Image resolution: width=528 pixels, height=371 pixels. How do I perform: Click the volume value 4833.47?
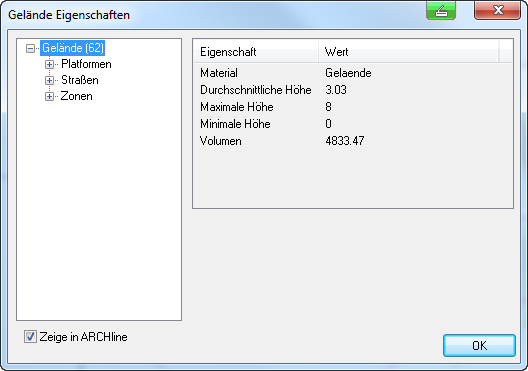pyautogui.click(x=344, y=141)
